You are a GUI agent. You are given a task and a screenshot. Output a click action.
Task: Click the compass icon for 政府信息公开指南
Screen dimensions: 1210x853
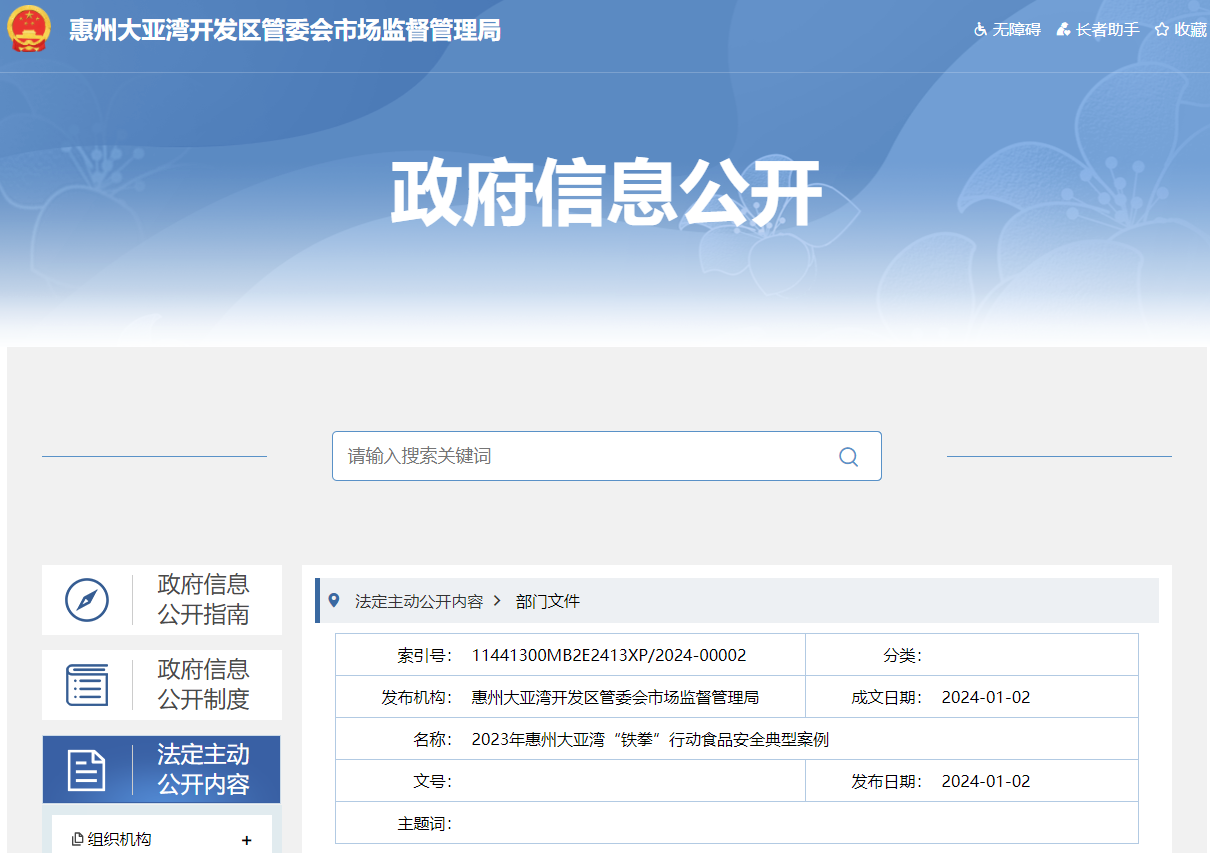pyautogui.click(x=87, y=600)
